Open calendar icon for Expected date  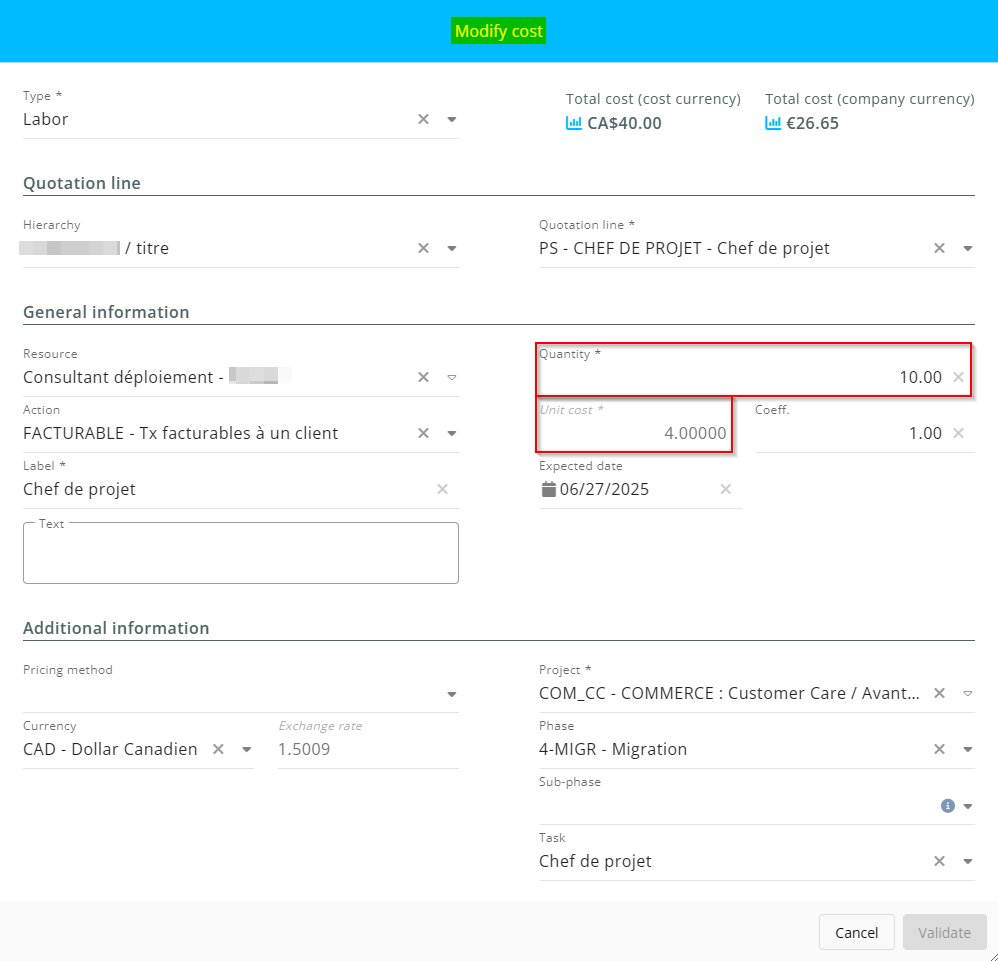point(548,489)
